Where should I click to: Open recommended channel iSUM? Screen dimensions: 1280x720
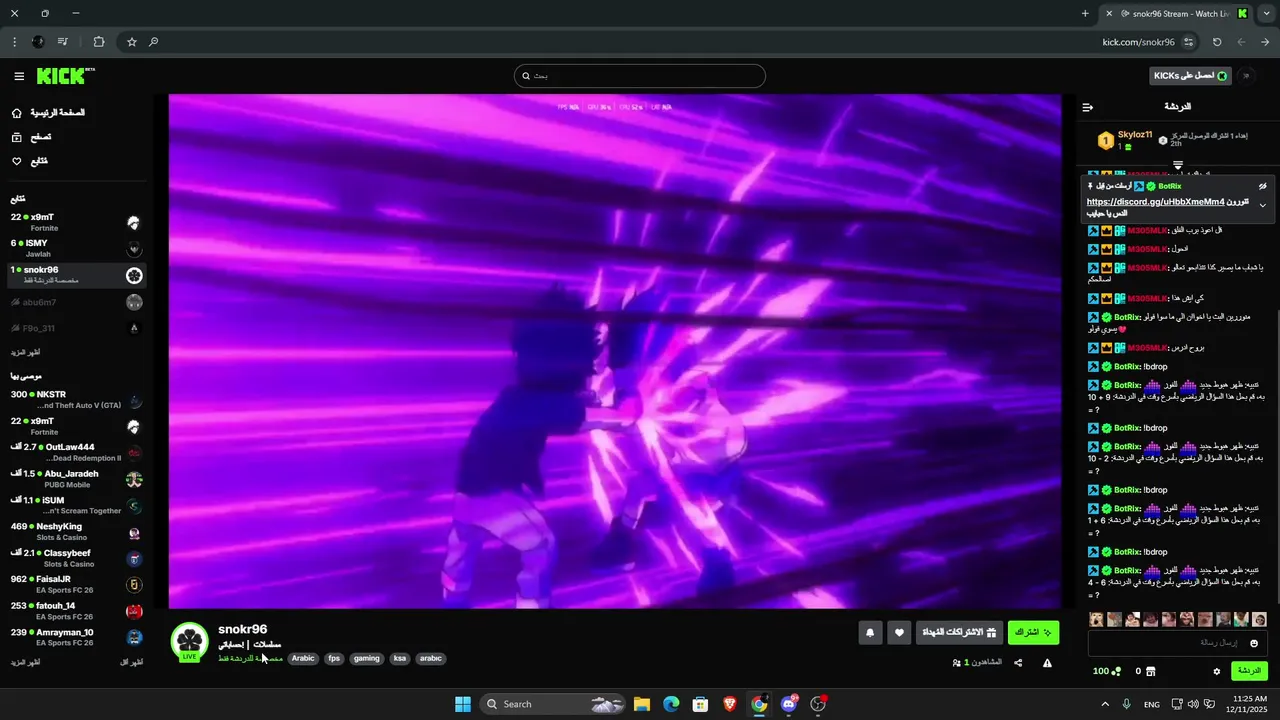pos(76,505)
